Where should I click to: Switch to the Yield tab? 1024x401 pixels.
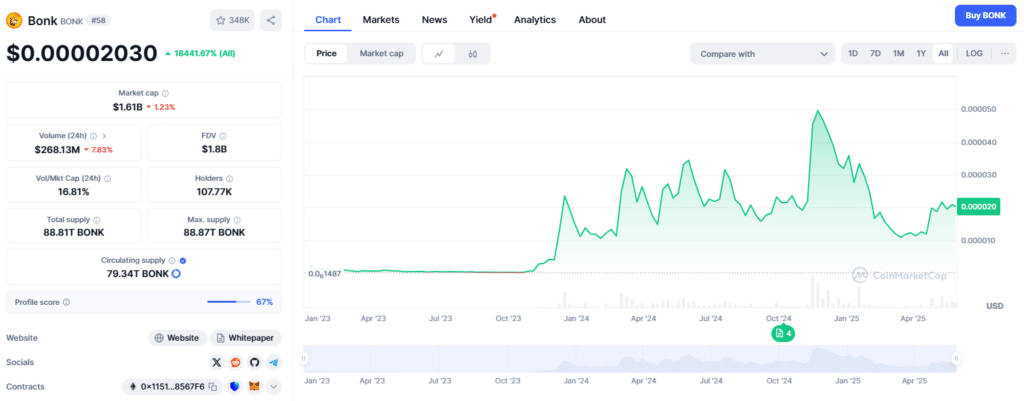[481, 20]
